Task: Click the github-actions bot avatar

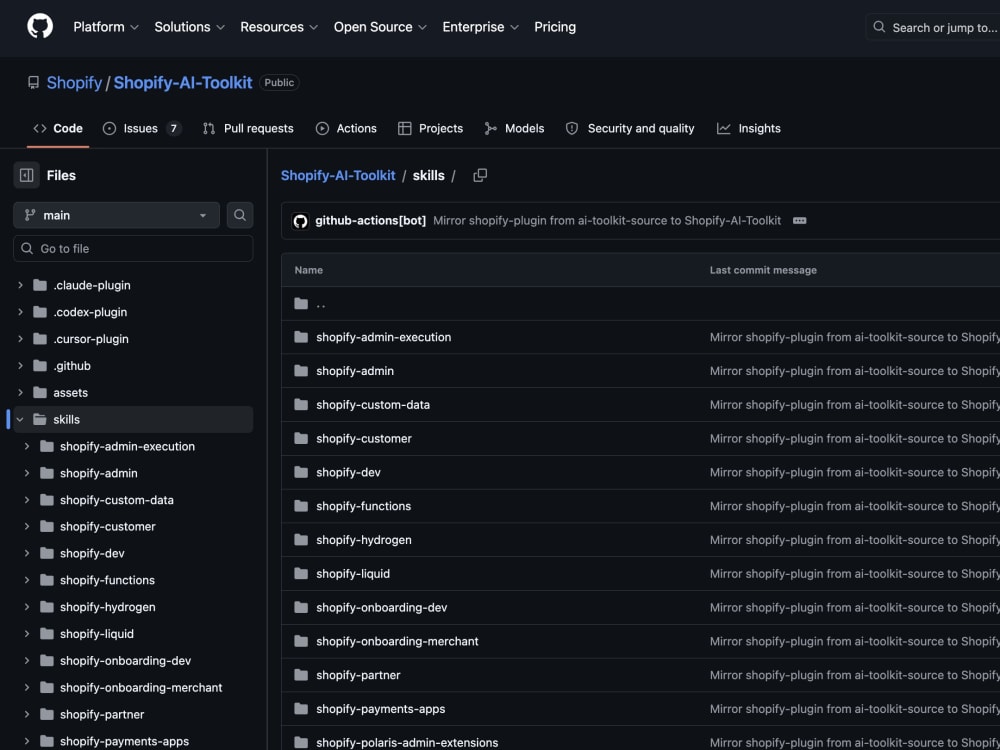Action: click(300, 221)
